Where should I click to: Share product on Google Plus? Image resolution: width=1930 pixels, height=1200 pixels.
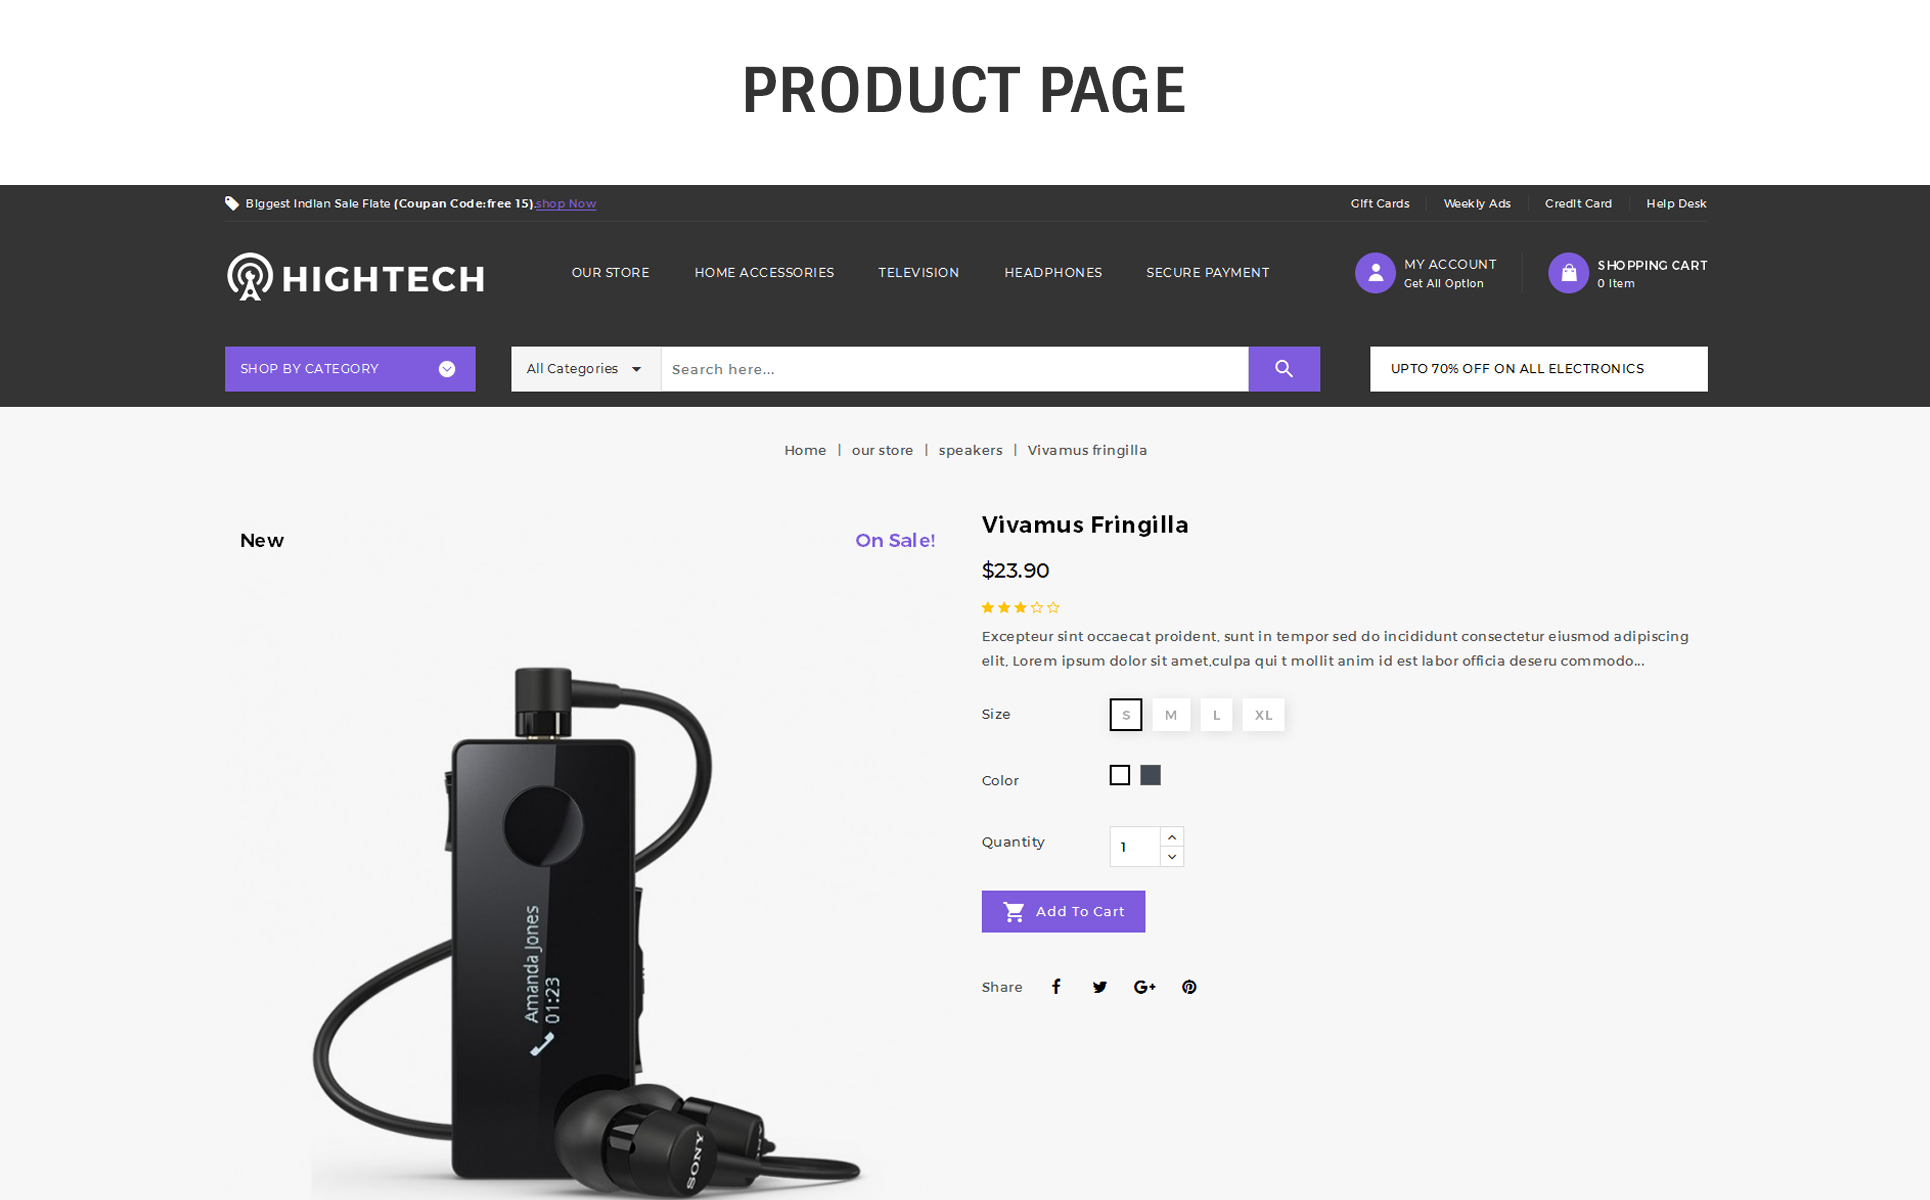click(x=1145, y=987)
